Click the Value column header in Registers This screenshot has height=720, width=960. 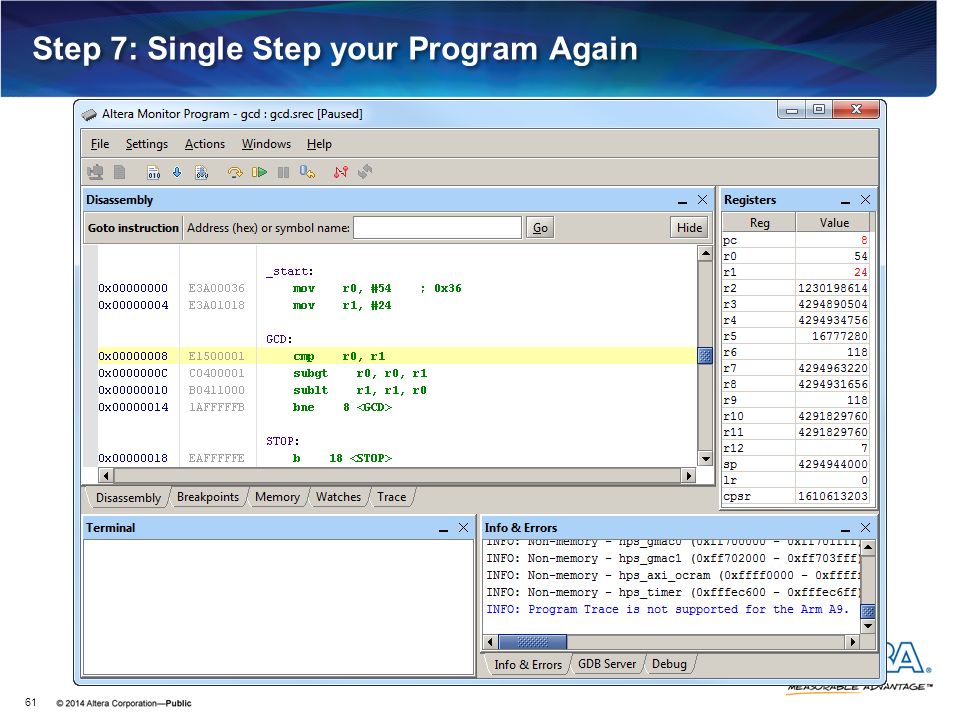point(834,223)
